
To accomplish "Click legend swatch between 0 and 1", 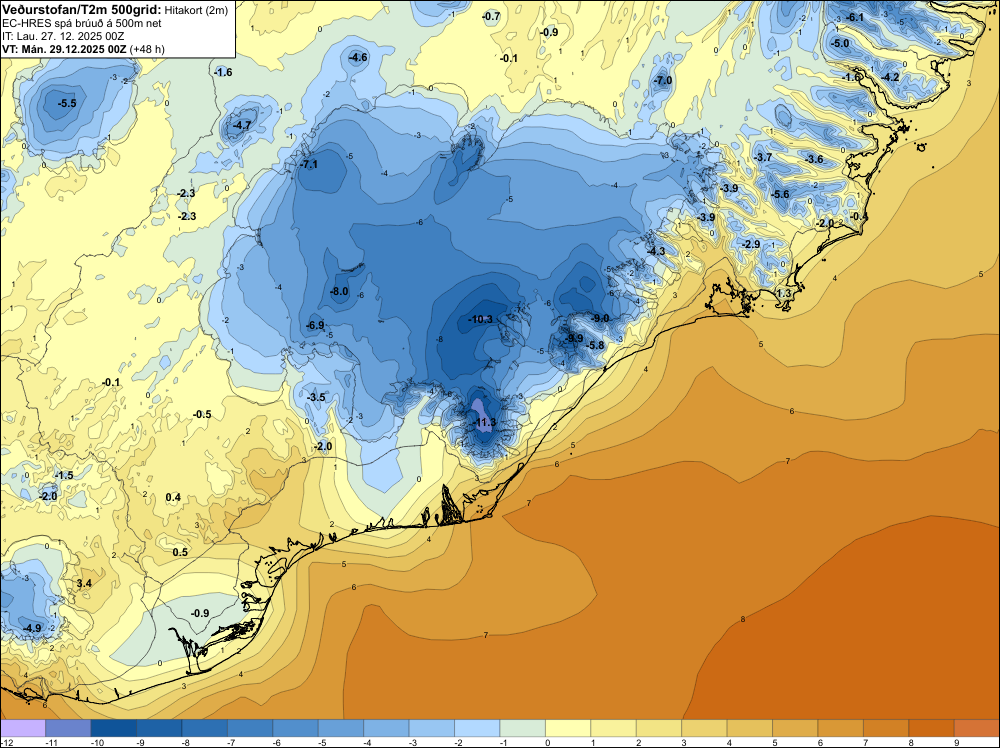I will coord(568,728).
